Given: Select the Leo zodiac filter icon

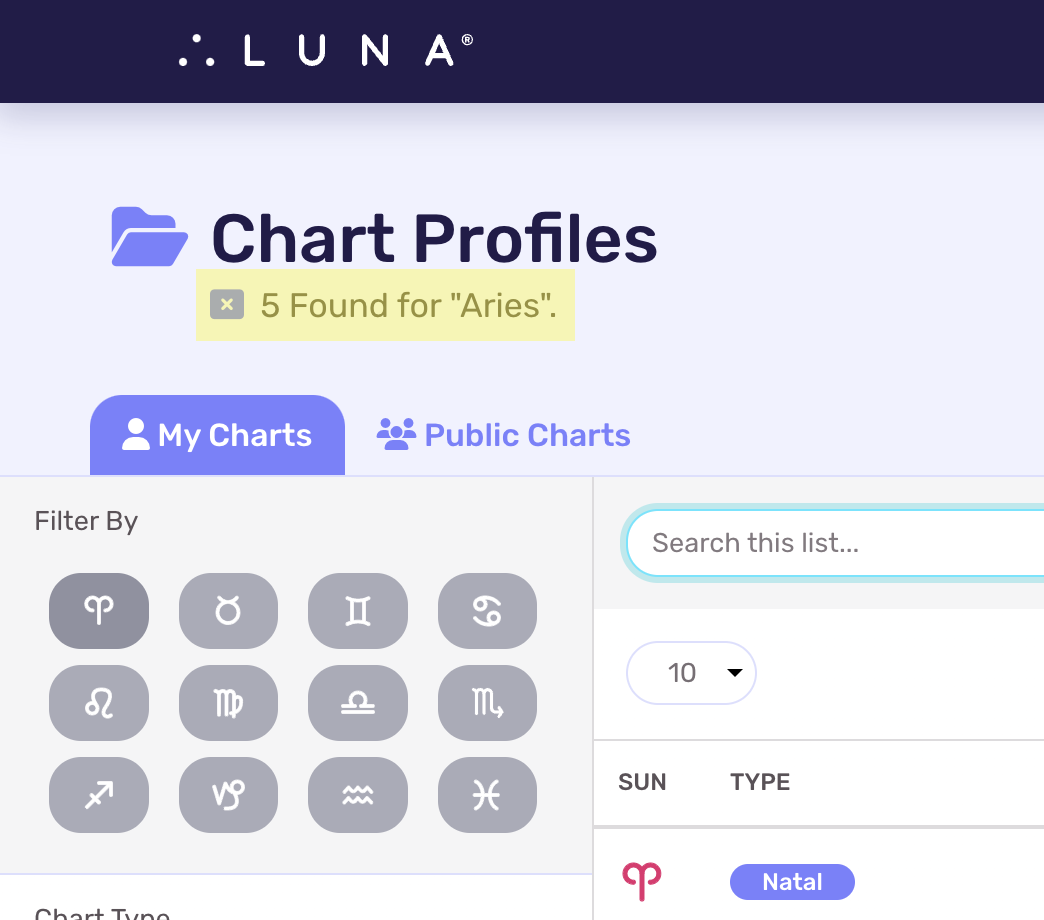Looking at the screenshot, I should pyautogui.click(x=99, y=703).
